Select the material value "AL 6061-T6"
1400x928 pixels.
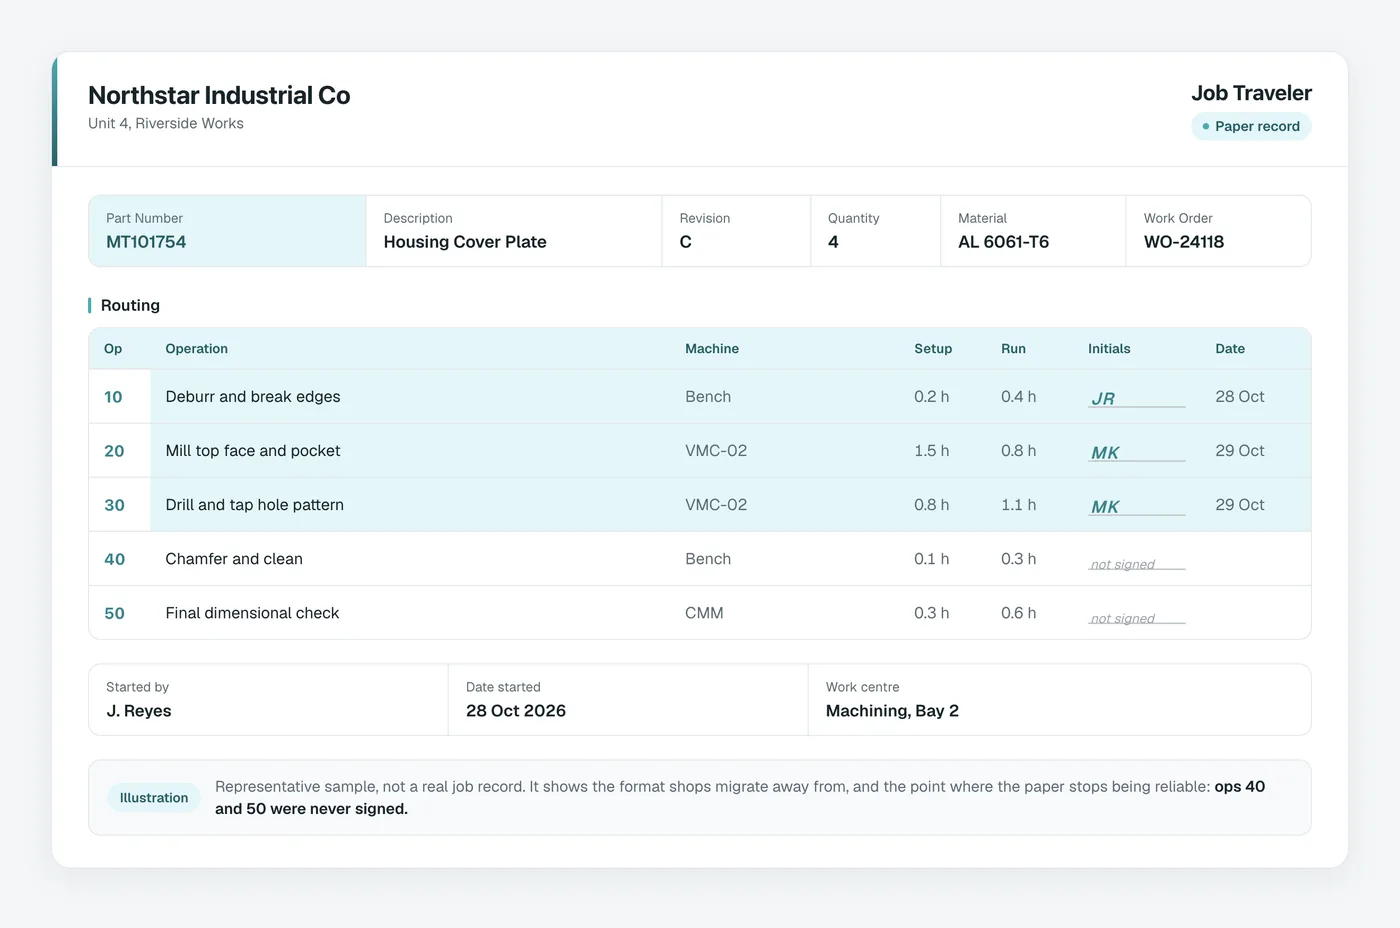[1003, 242]
